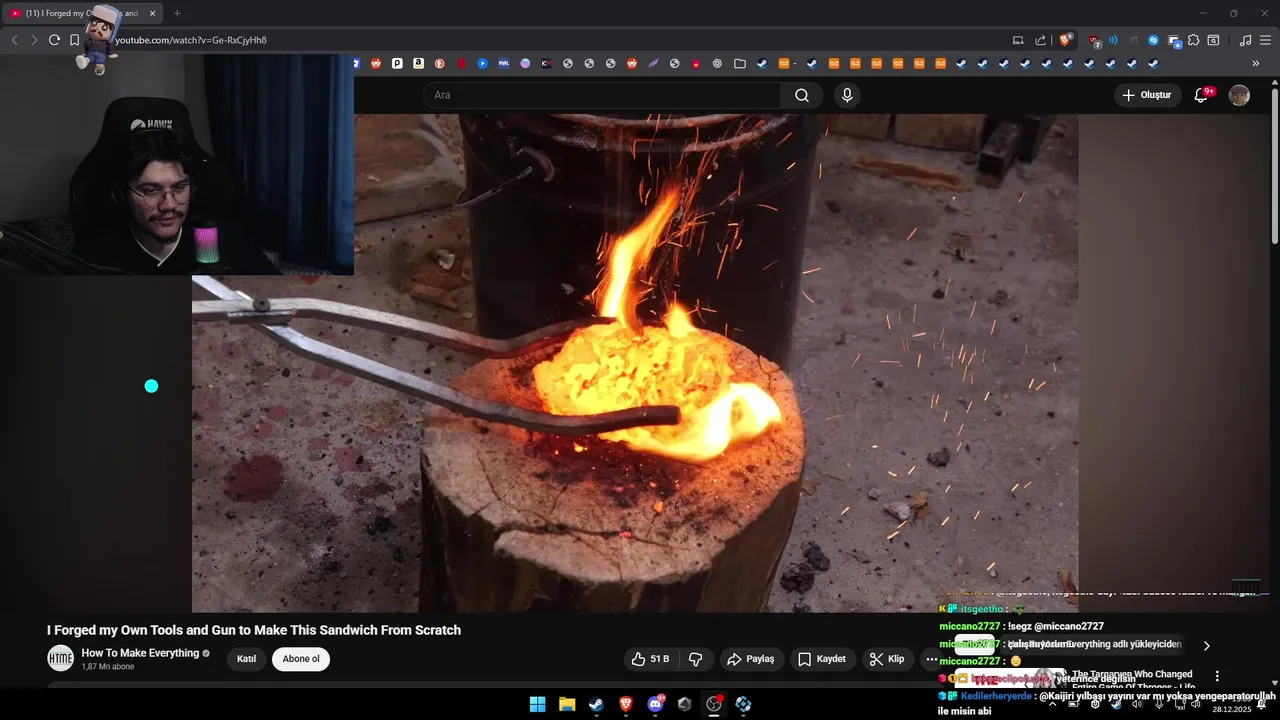The height and width of the screenshot is (720, 1280).
Task: Close the current YouTube tab
Action: click(152, 13)
